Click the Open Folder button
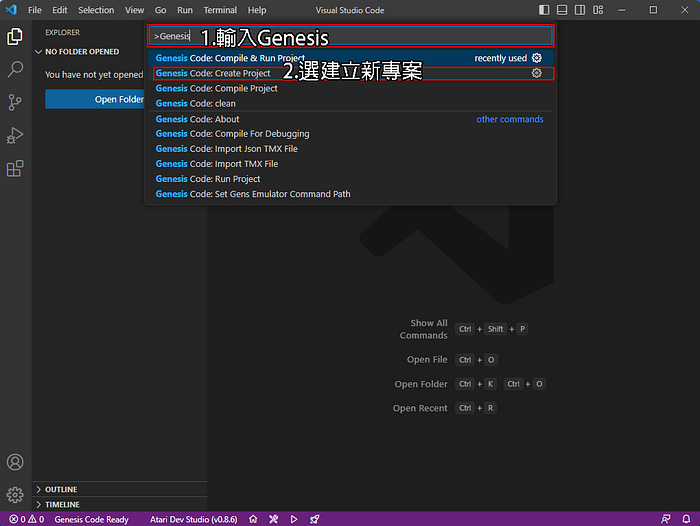 click(x=95, y=99)
